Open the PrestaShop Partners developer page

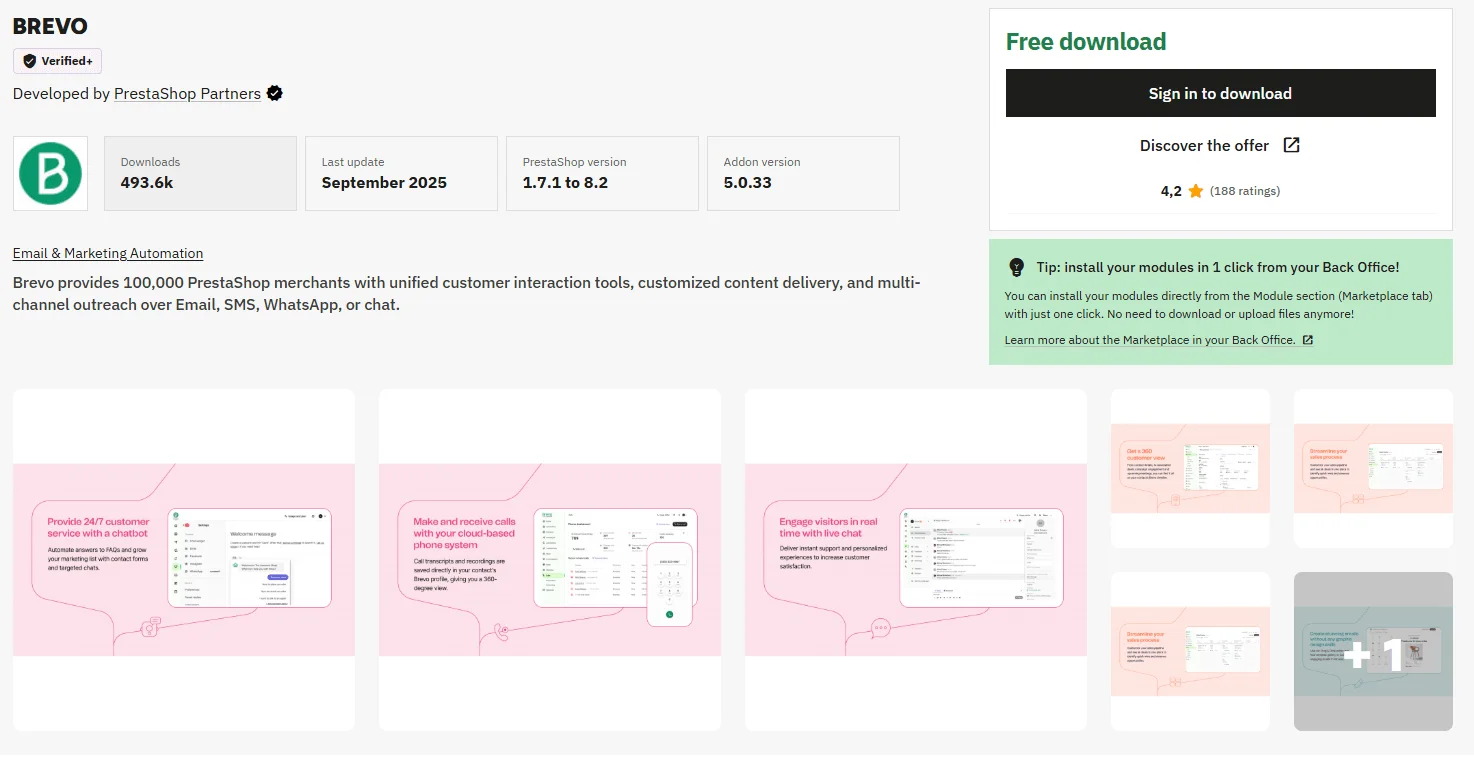(187, 94)
